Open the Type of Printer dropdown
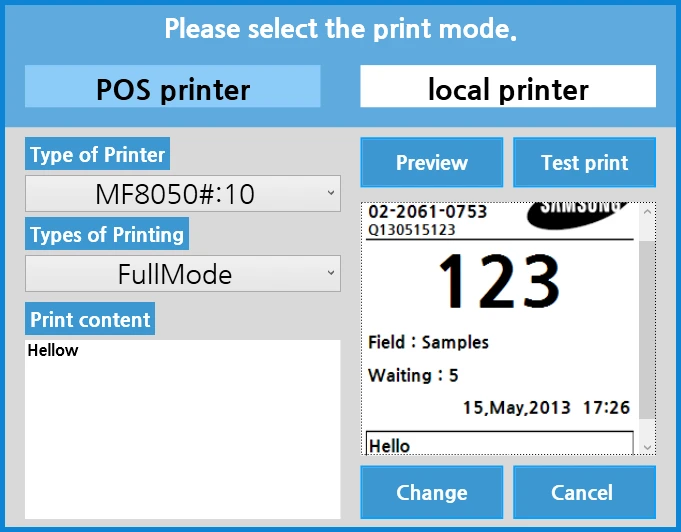The width and height of the screenshot is (681, 532). tap(183, 194)
